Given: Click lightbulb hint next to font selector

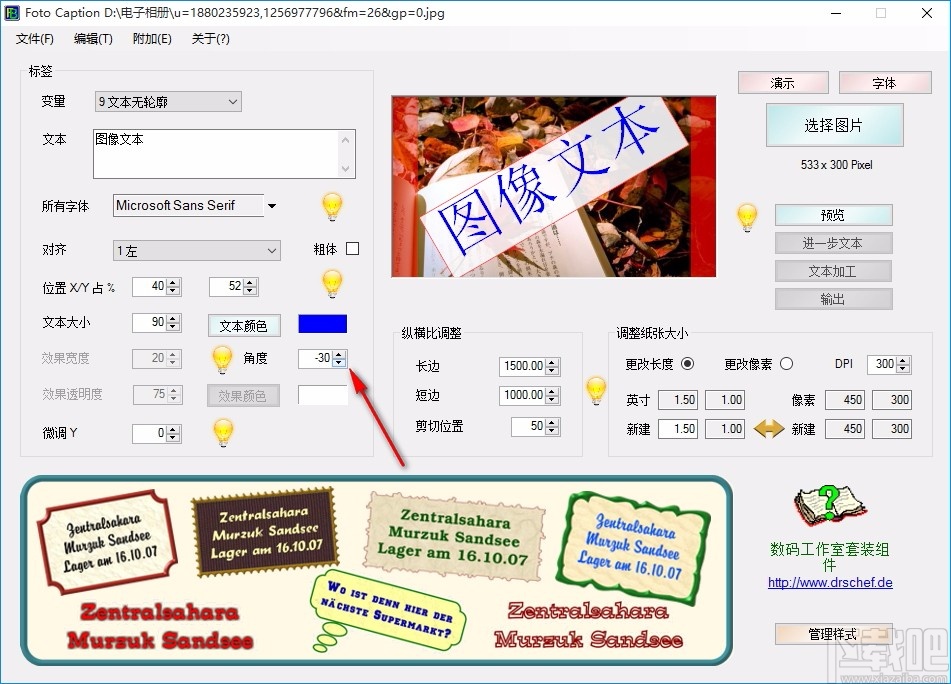Looking at the screenshot, I should [332, 207].
